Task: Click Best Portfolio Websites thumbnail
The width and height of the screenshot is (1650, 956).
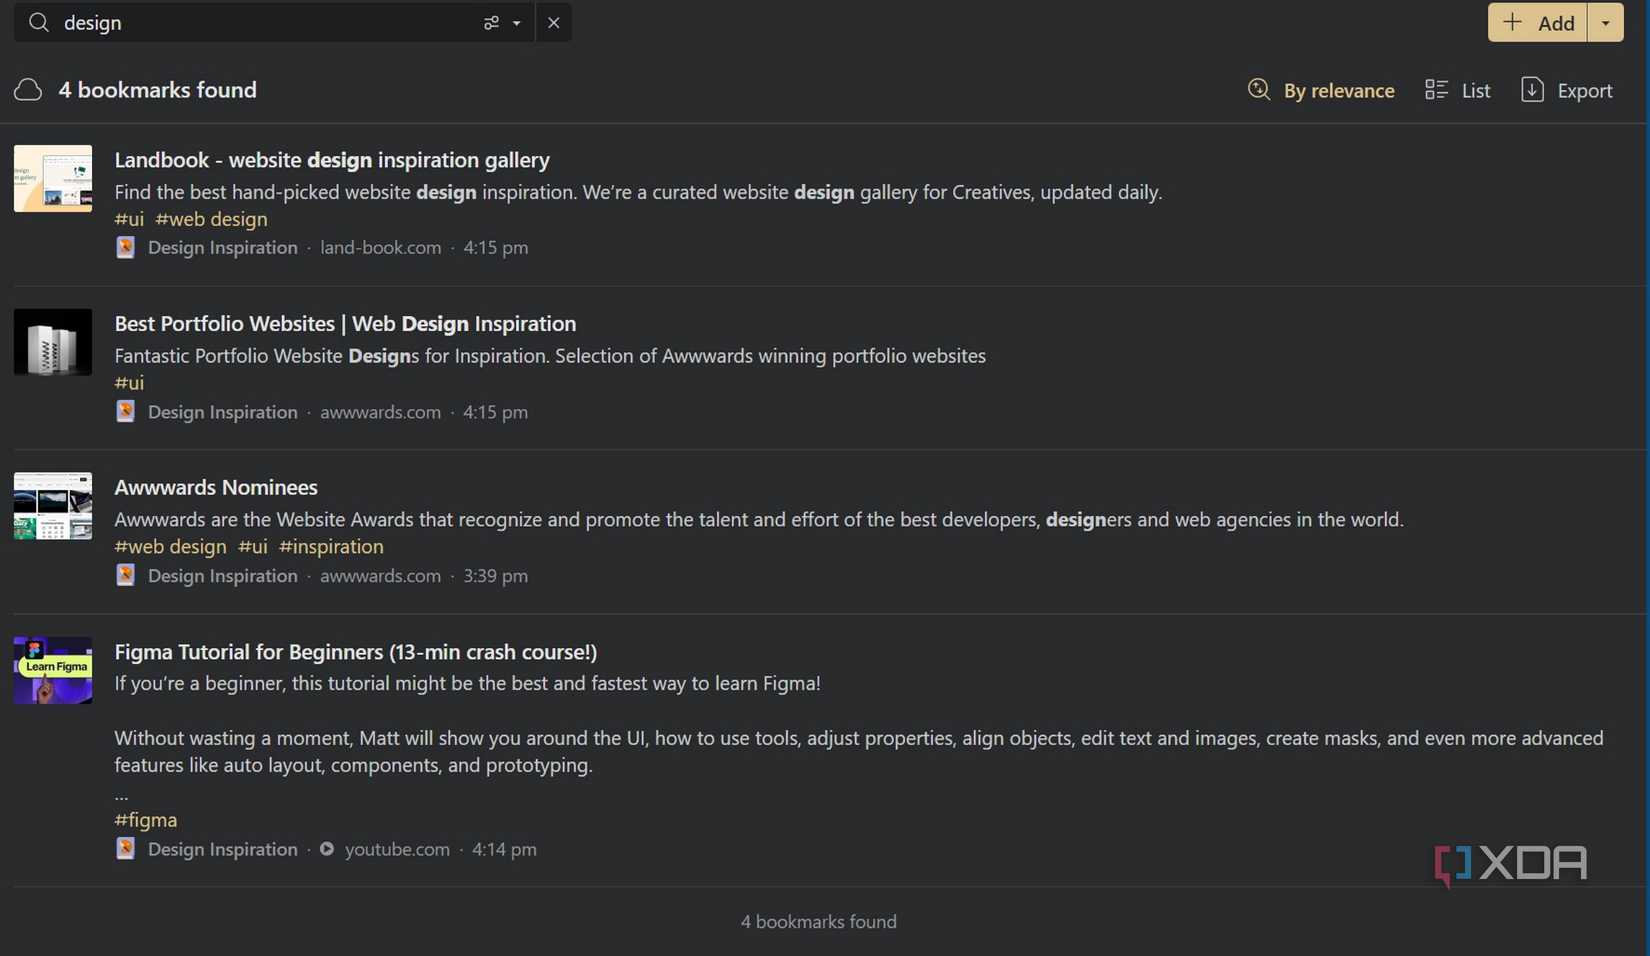Action: tap(53, 343)
